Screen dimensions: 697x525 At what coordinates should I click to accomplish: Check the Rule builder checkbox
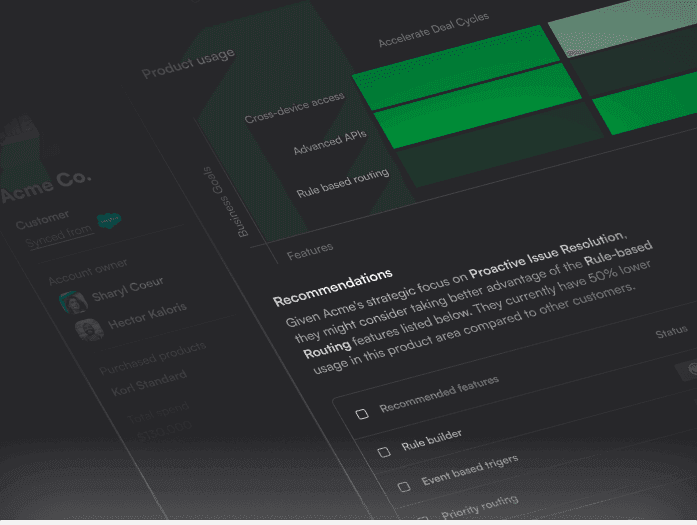click(383, 452)
